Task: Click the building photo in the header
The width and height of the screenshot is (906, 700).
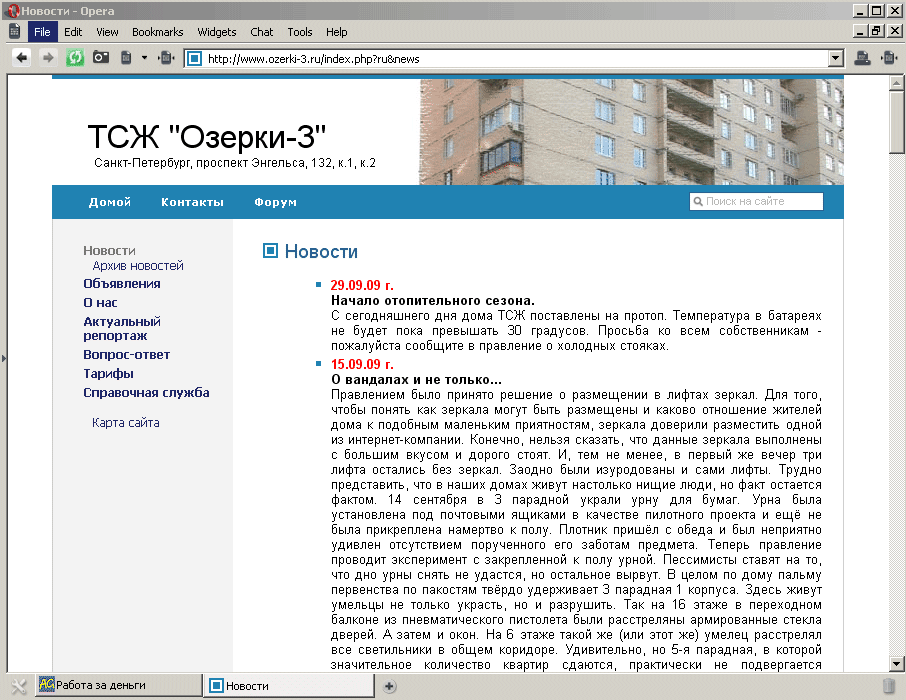Action: [631, 132]
